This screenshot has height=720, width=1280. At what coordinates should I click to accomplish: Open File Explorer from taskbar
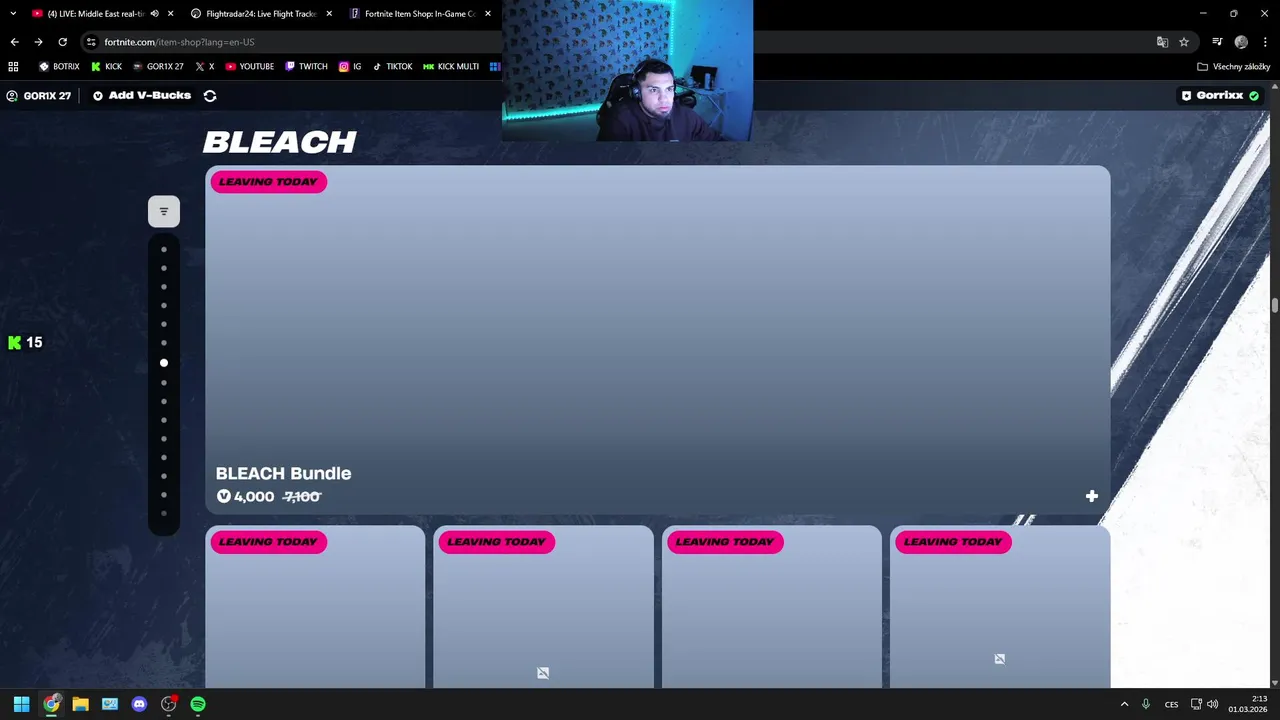pos(80,704)
